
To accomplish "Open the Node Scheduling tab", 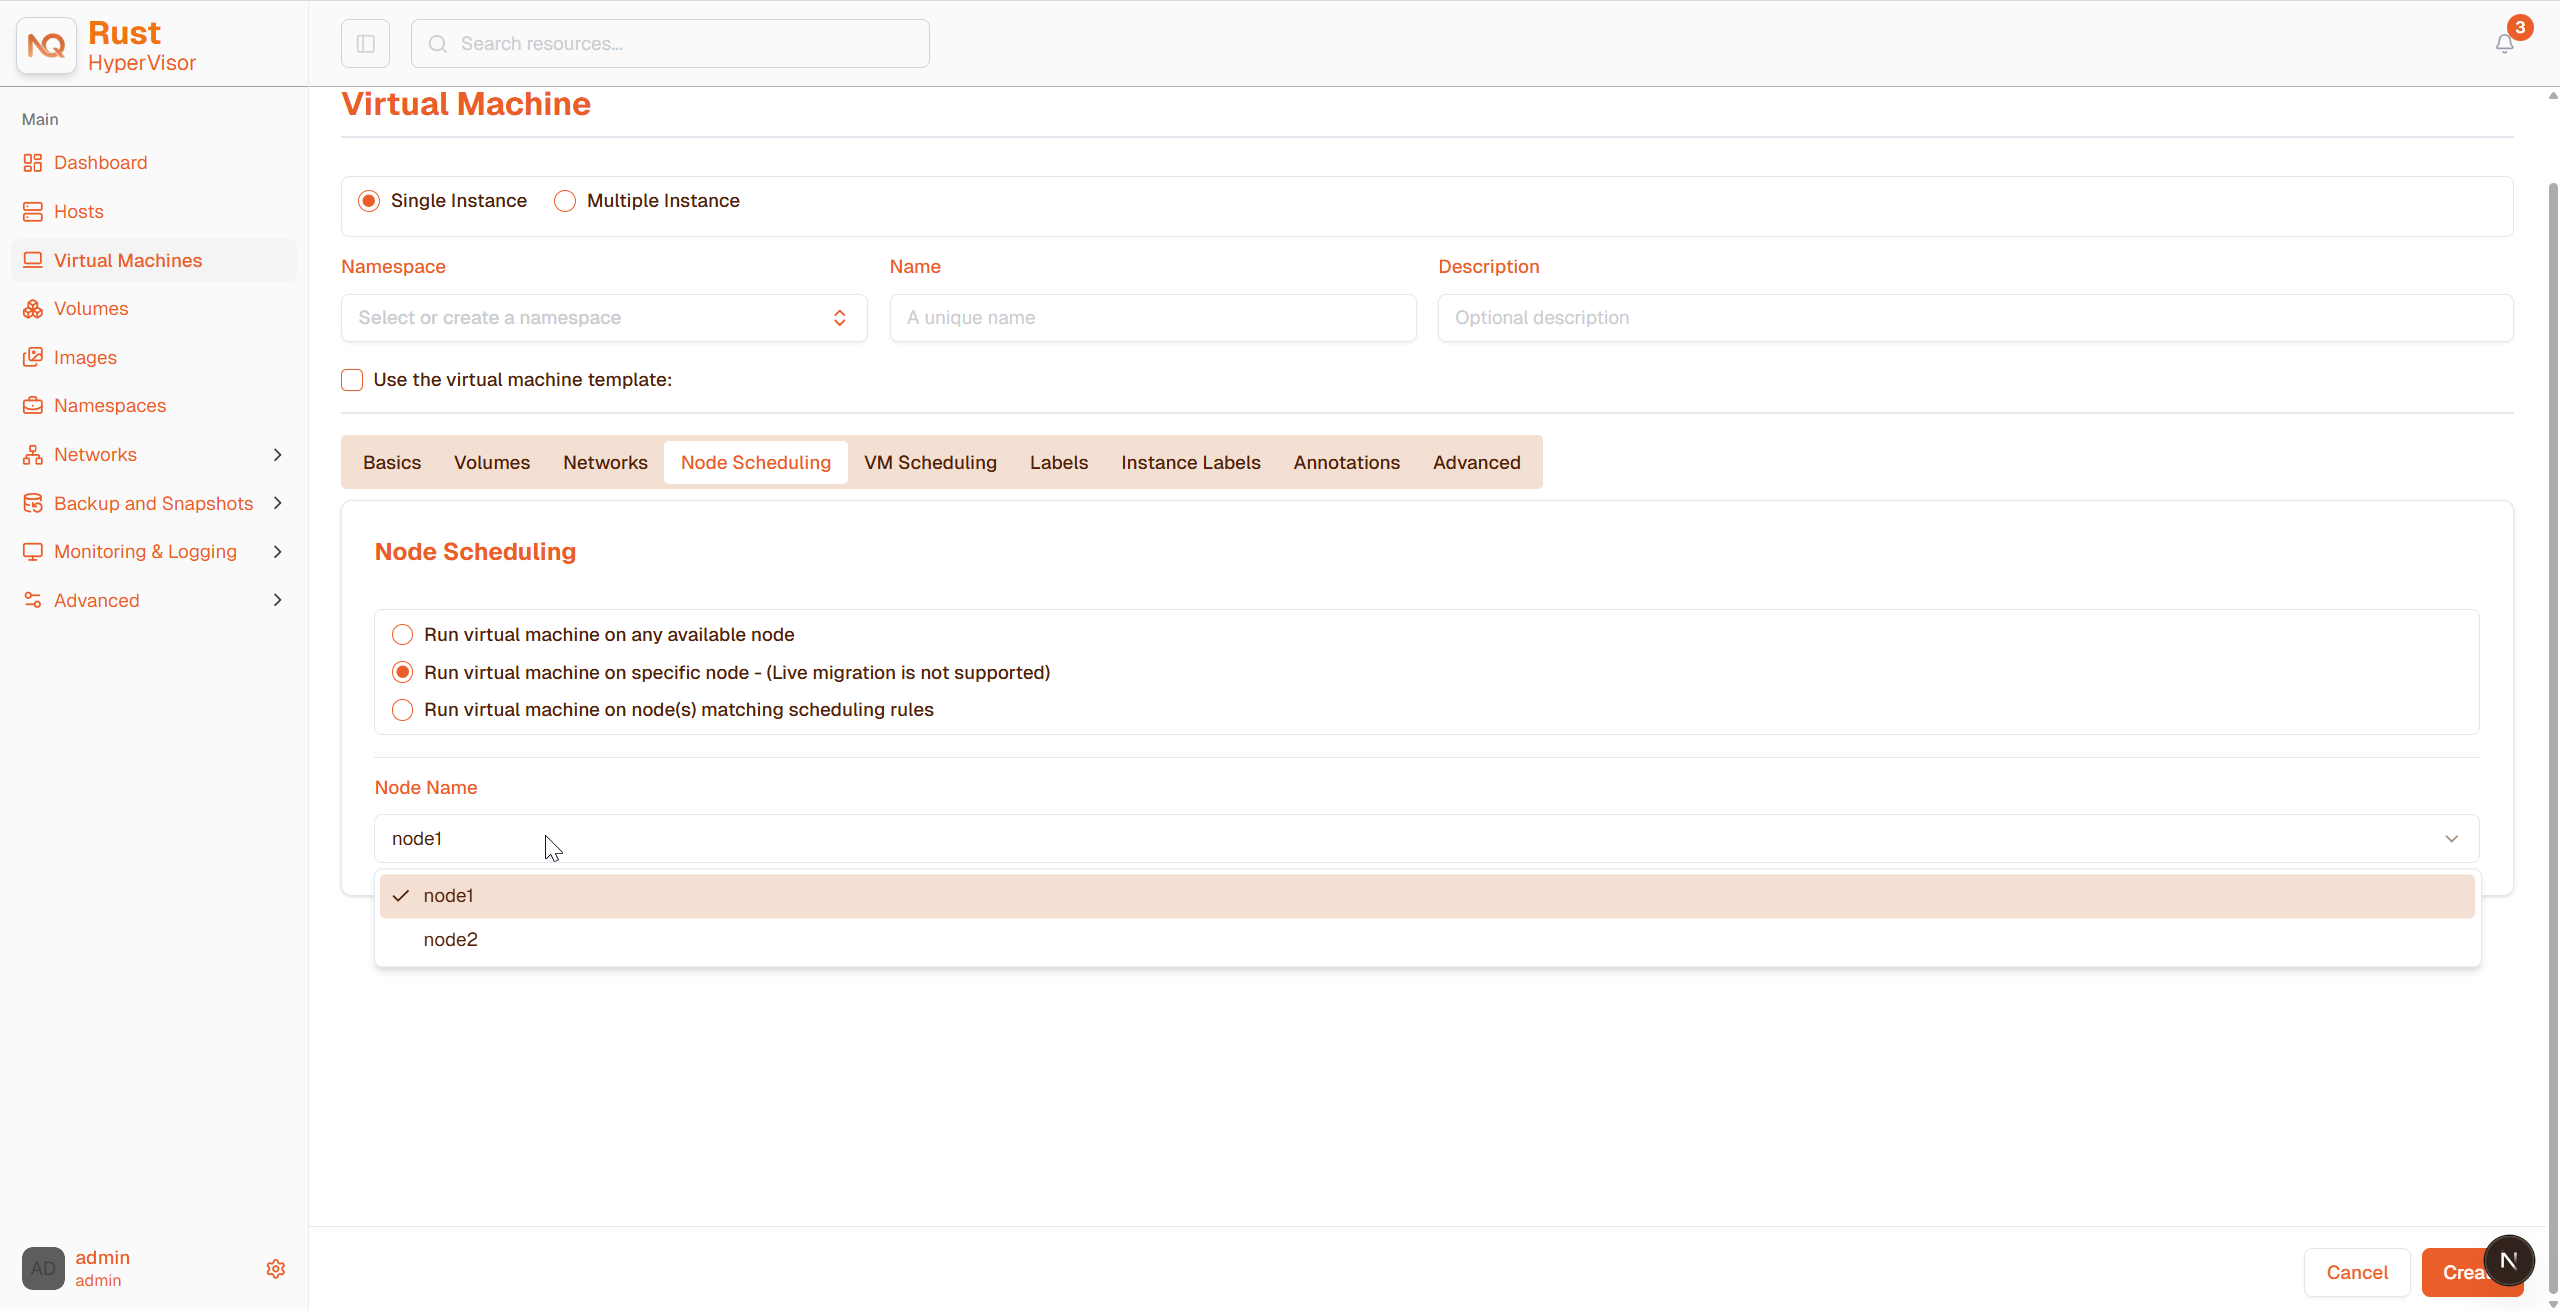I will (x=756, y=463).
